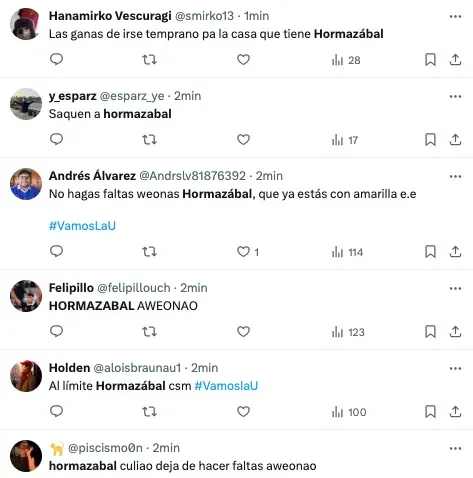Viewport: 473px width, 478px height.
Task: Open #VamoslaU hashtag in Holden's tweet
Action: [x=226, y=386]
